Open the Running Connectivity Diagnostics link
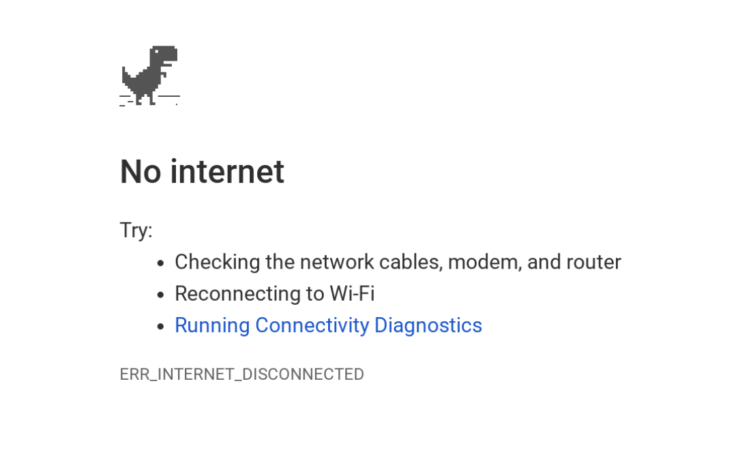 coord(328,325)
